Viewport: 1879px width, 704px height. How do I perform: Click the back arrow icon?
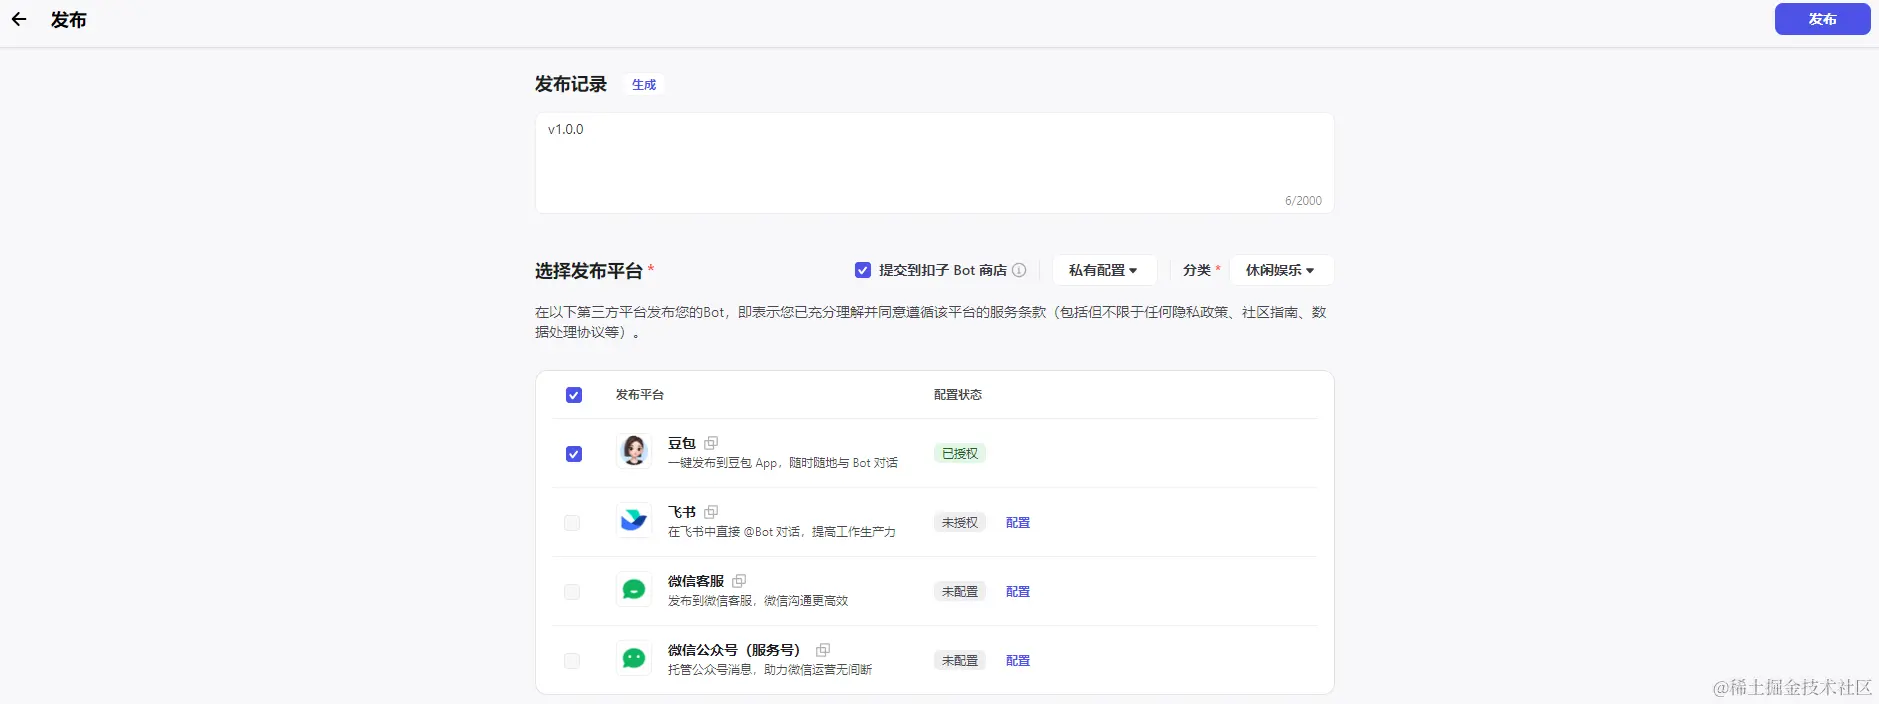[19, 19]
